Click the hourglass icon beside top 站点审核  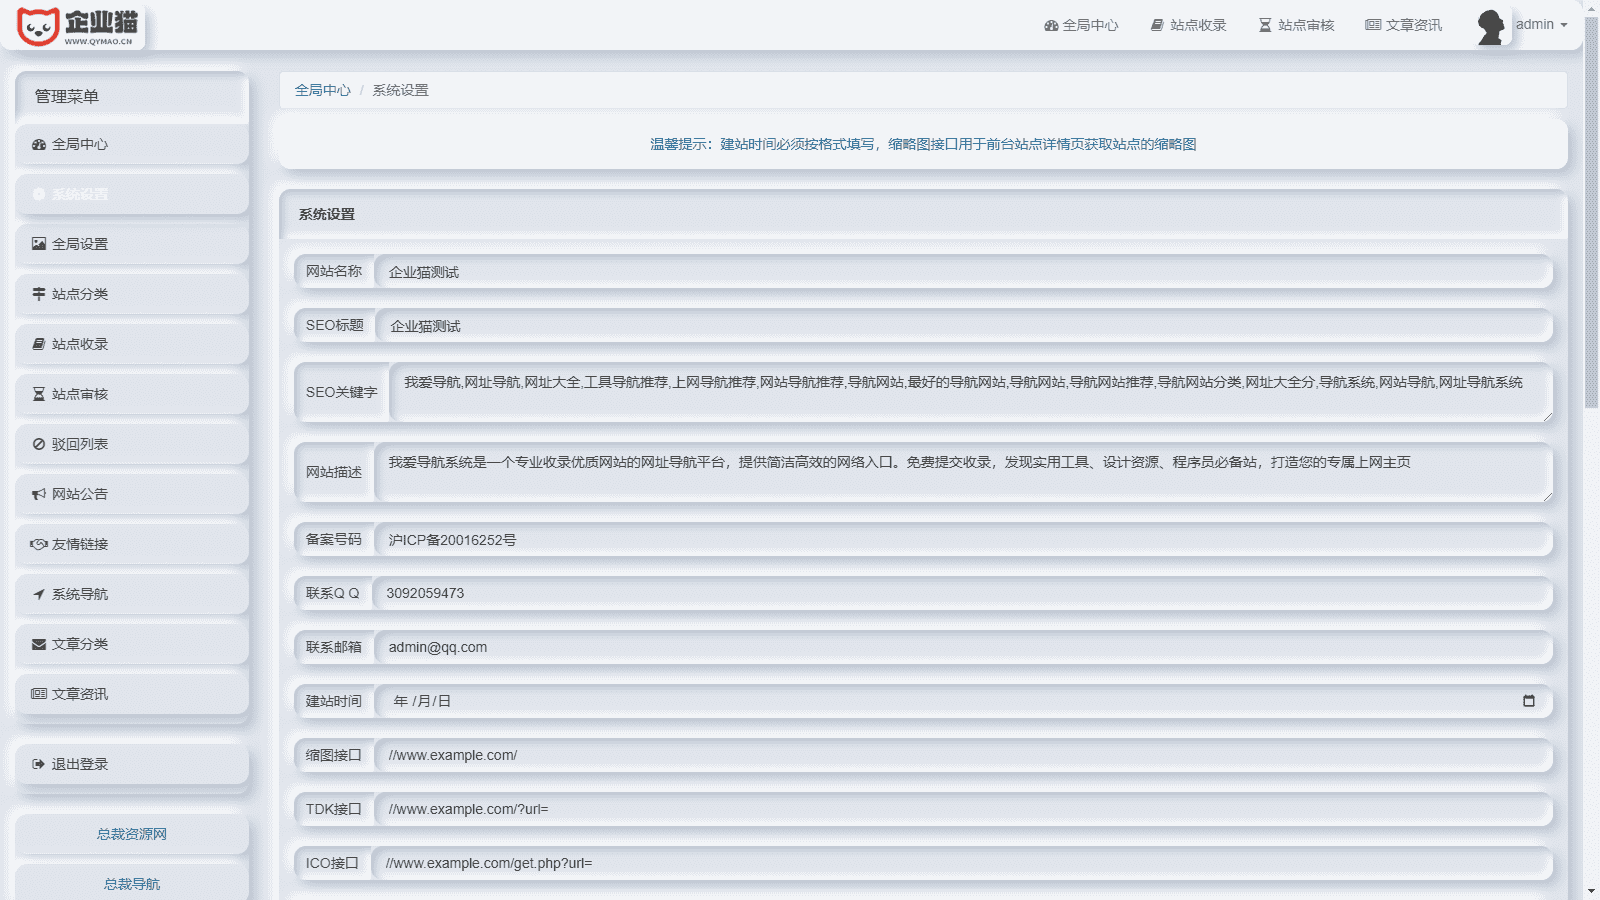click(x=1265, y=25)
